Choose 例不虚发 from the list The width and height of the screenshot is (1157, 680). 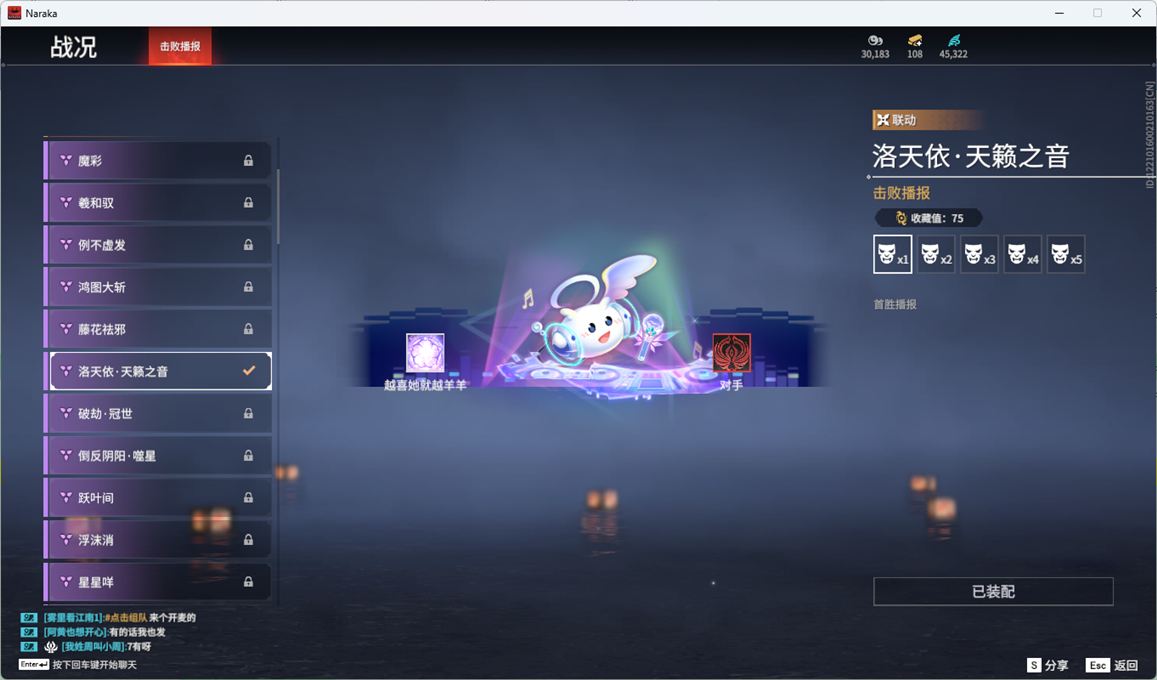(x=157, y=244)
